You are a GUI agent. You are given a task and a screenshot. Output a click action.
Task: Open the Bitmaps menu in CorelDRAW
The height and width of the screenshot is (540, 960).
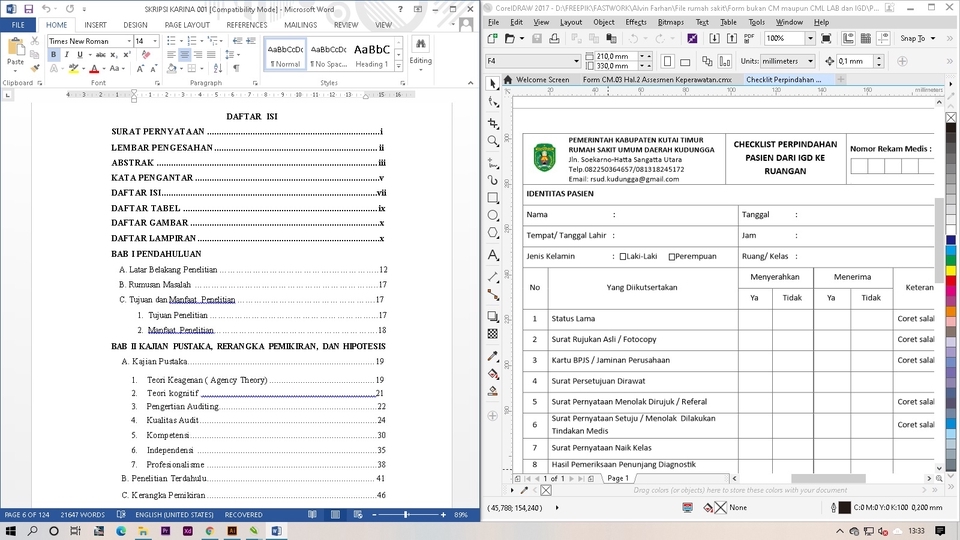(670, 22)
